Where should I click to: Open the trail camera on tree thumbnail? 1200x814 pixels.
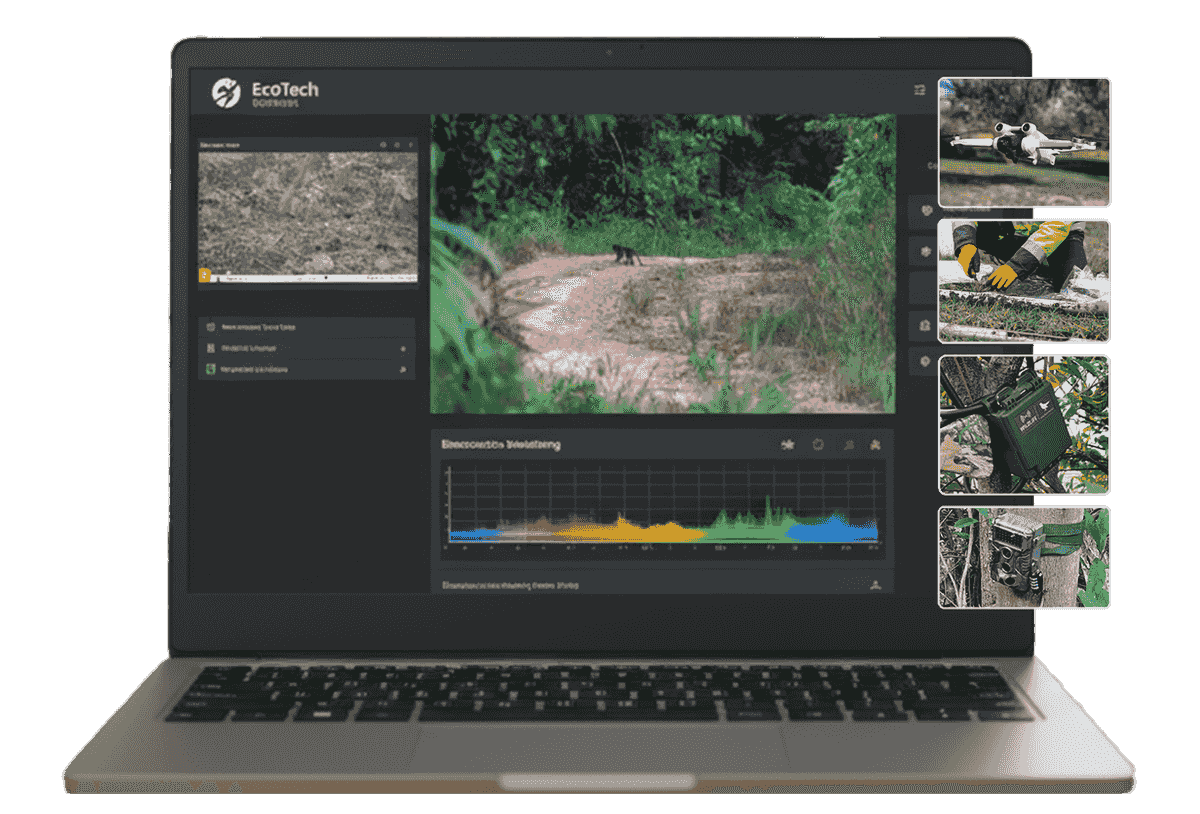point(1024,557)
